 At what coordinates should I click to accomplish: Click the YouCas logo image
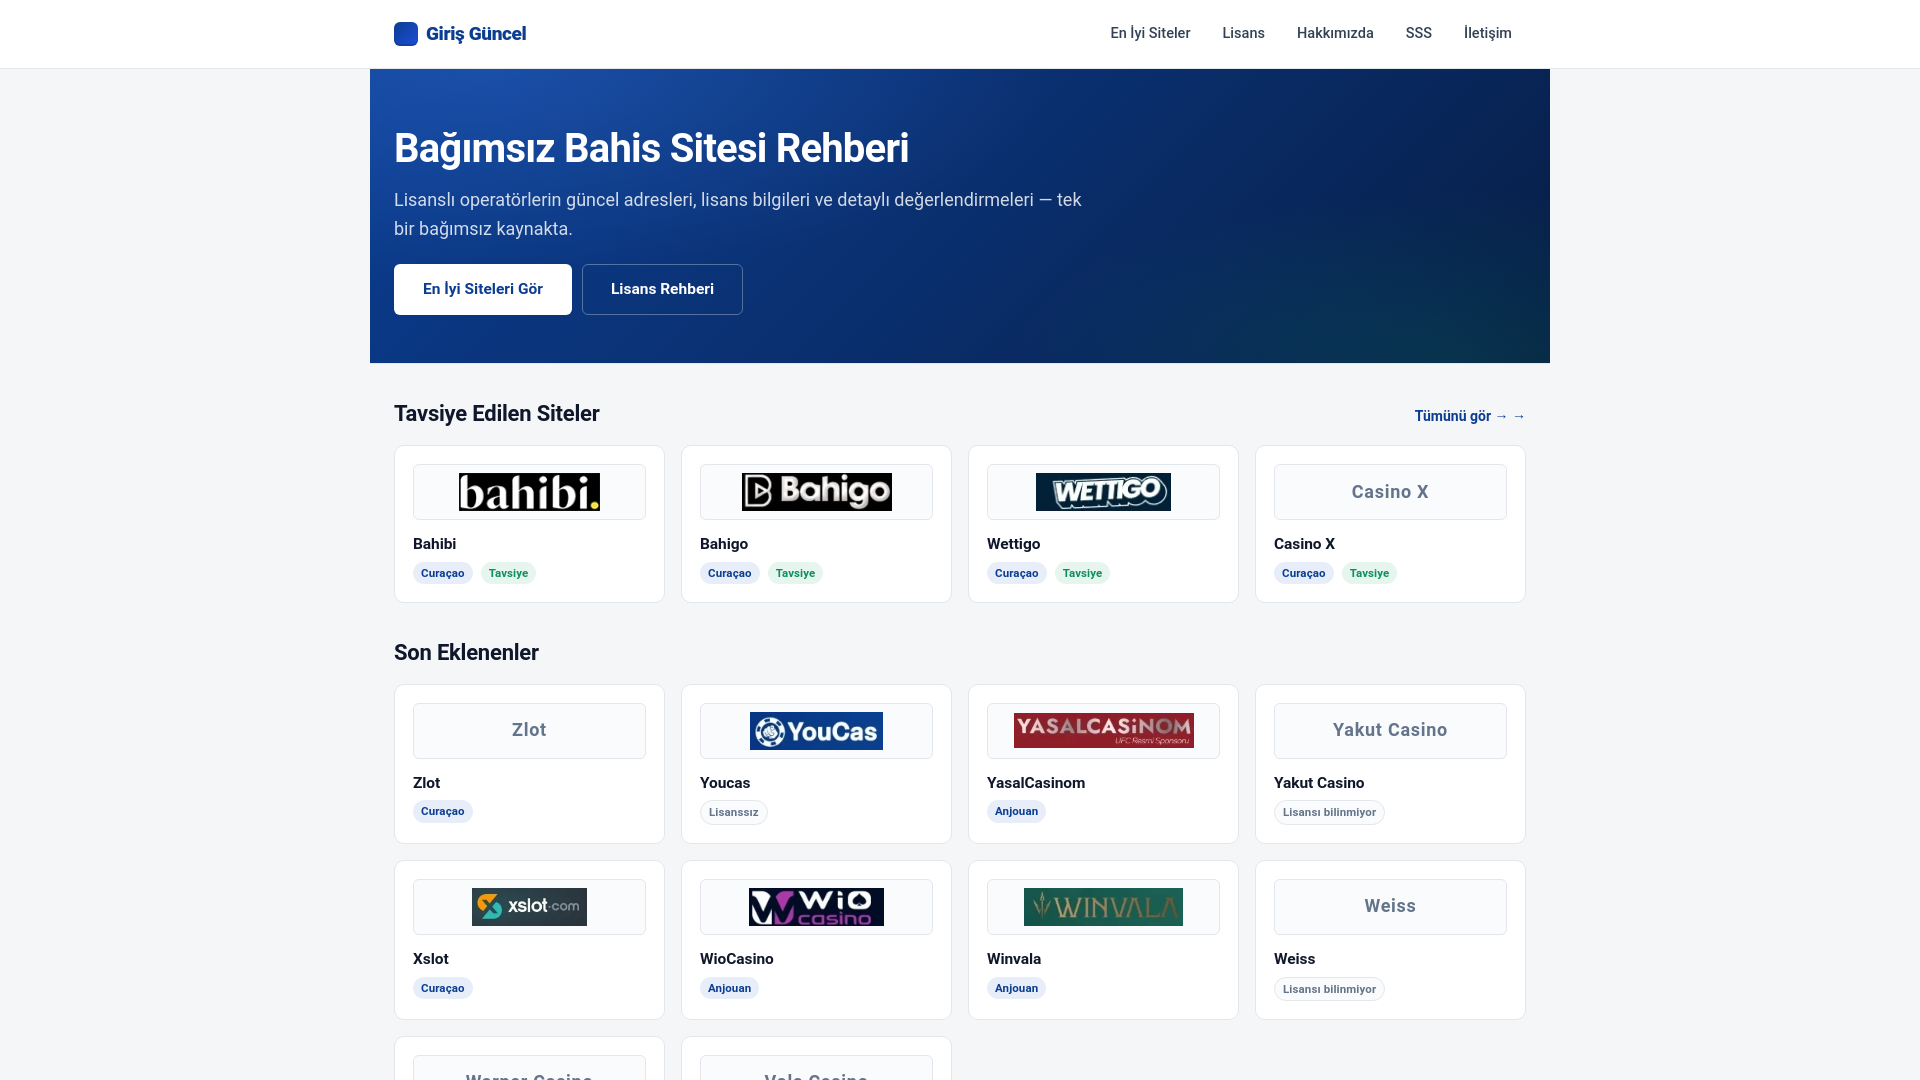816,731
